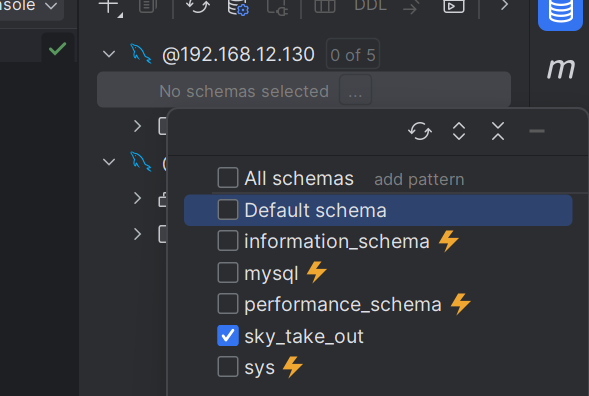
Task: Click the '...' button next to No schemas selected
Action: [355, 90]
